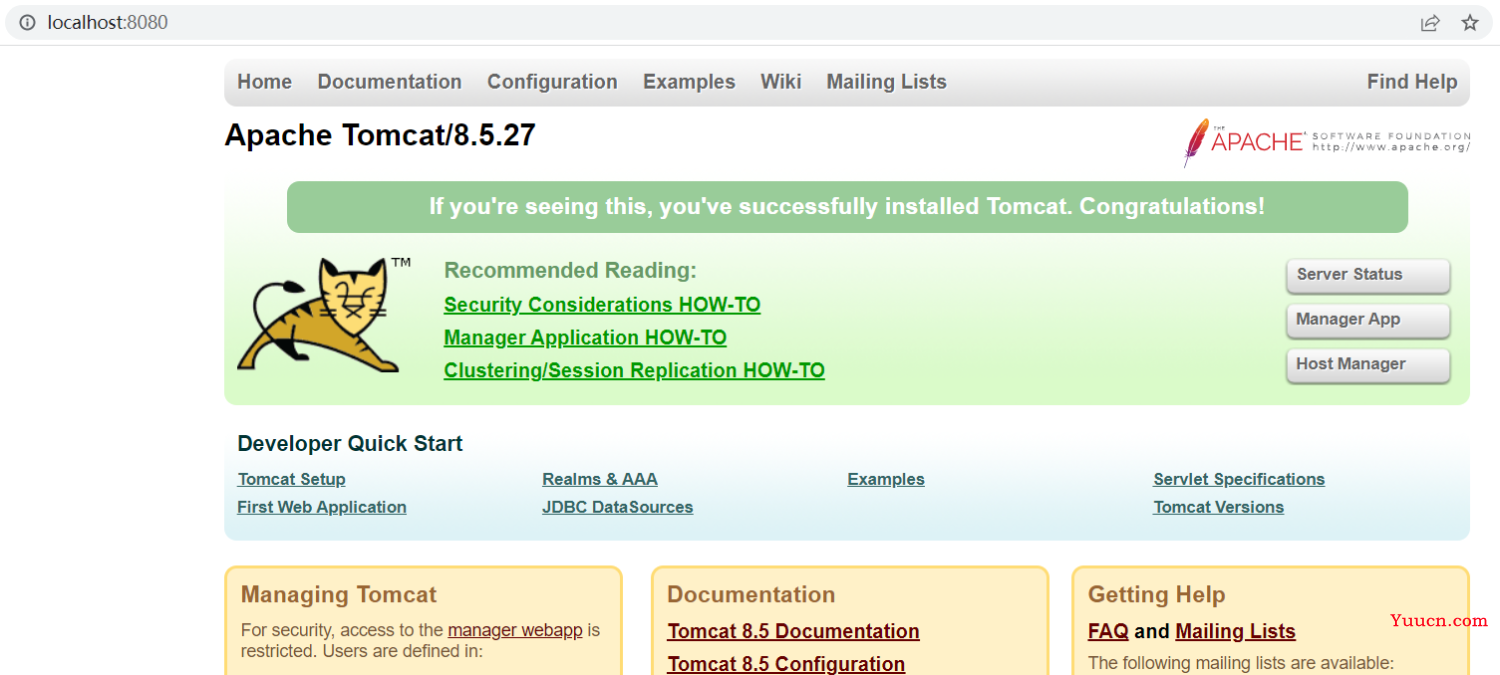1500x675 pixels.
Task: Open the Examples nav item in top bar
Action: [689, 82]
